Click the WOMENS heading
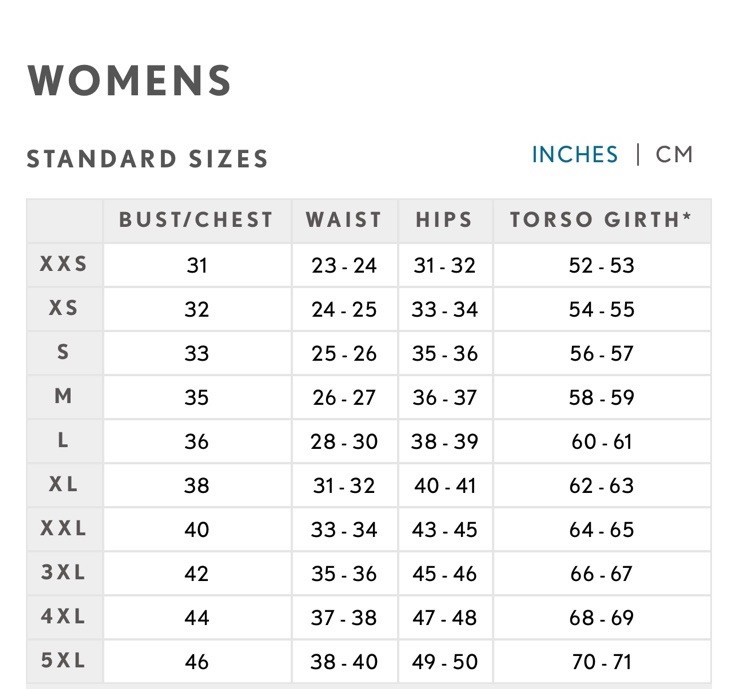 coord(129,81)
